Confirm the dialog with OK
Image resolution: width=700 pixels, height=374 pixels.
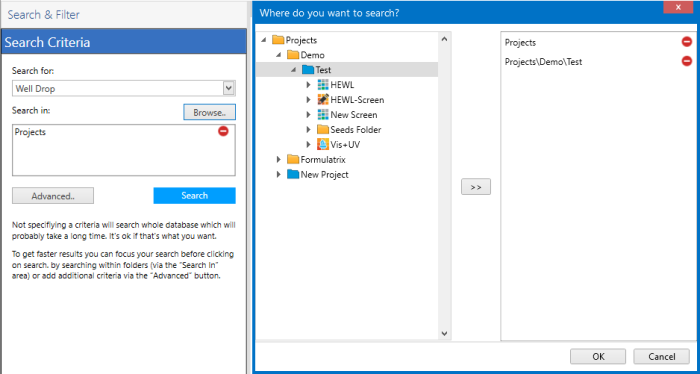click(598, 357)
